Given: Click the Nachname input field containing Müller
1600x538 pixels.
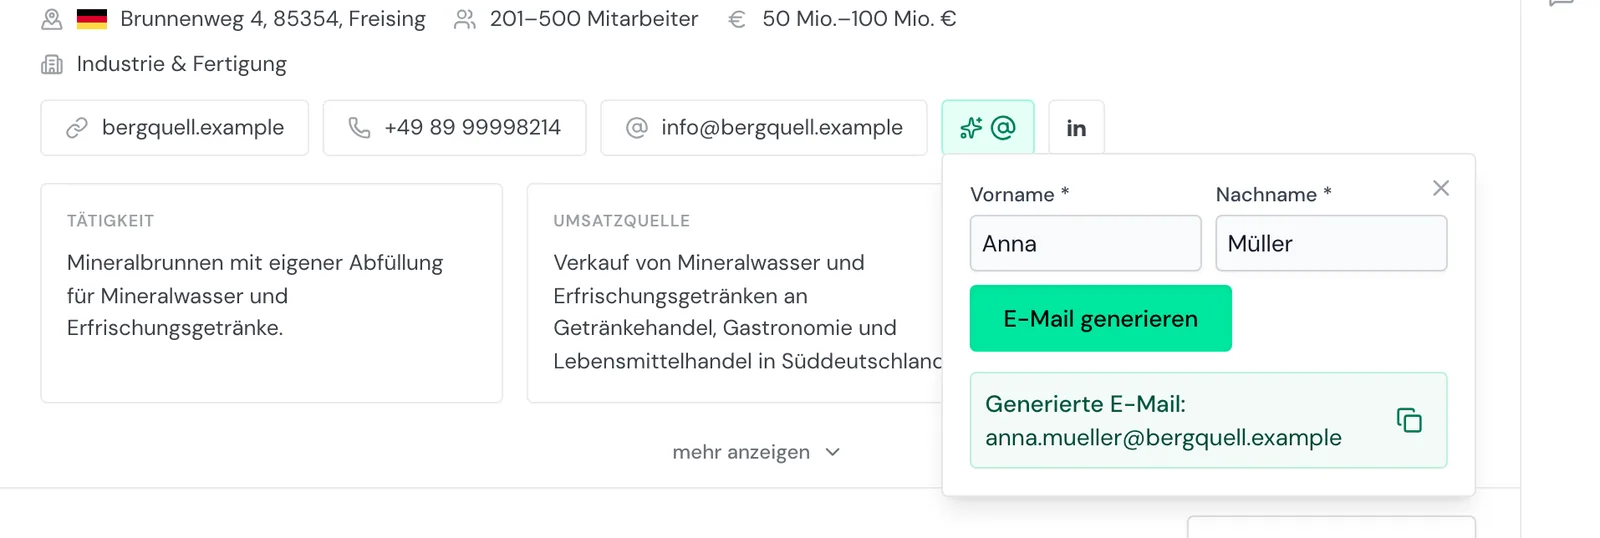Looking at the screenshot, I should tap(1331, 243).
